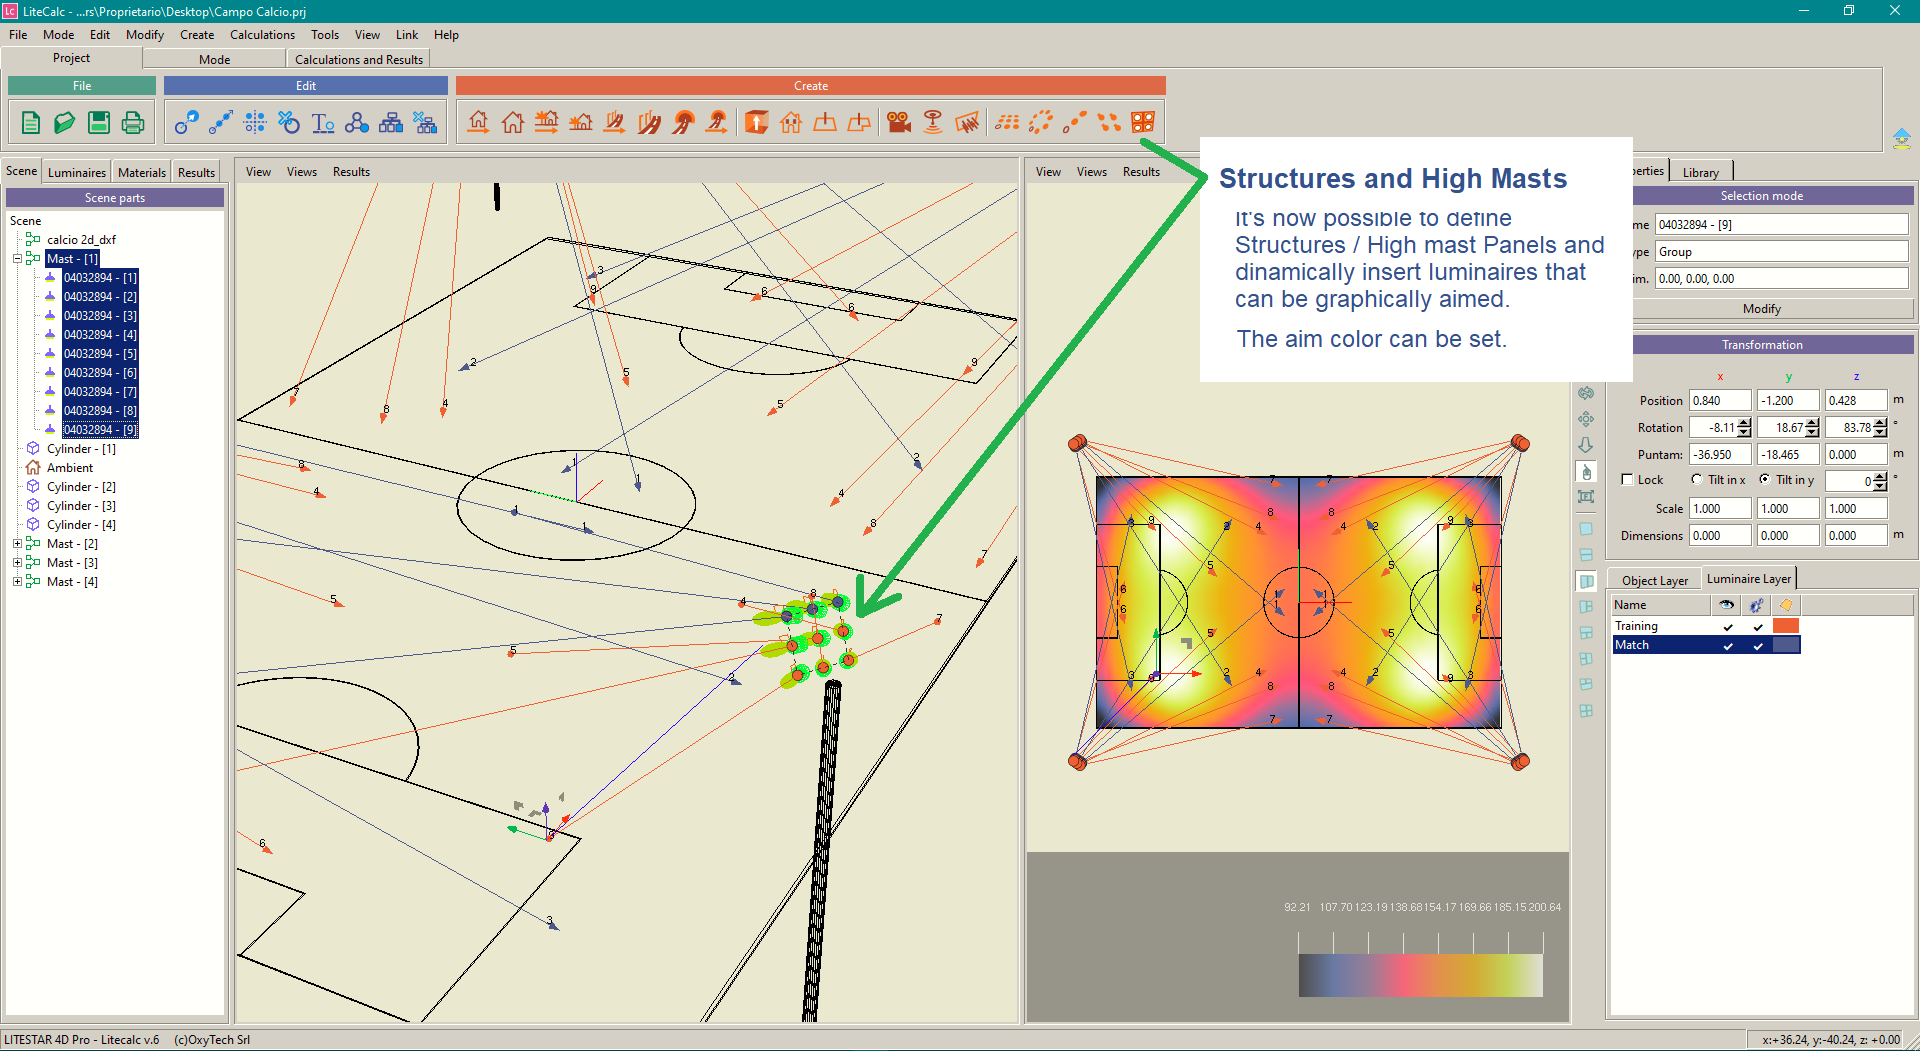1920x1051 pixels.
Task: Click the orange video camera icon
Action: tap(899, 122)
